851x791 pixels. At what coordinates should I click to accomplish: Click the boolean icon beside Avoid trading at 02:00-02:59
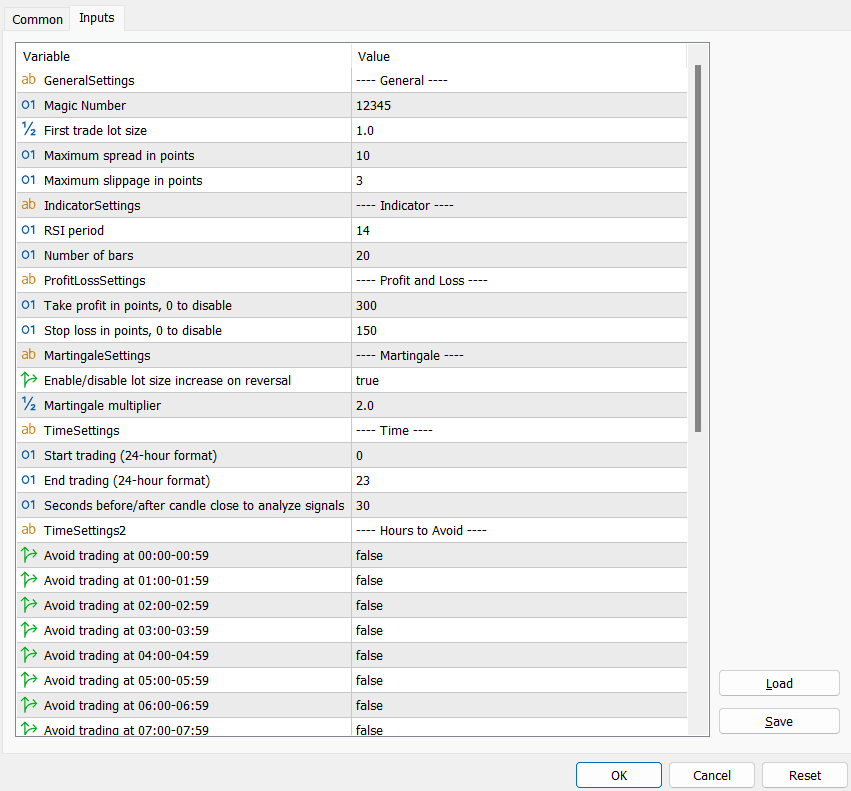pos(29,604)
